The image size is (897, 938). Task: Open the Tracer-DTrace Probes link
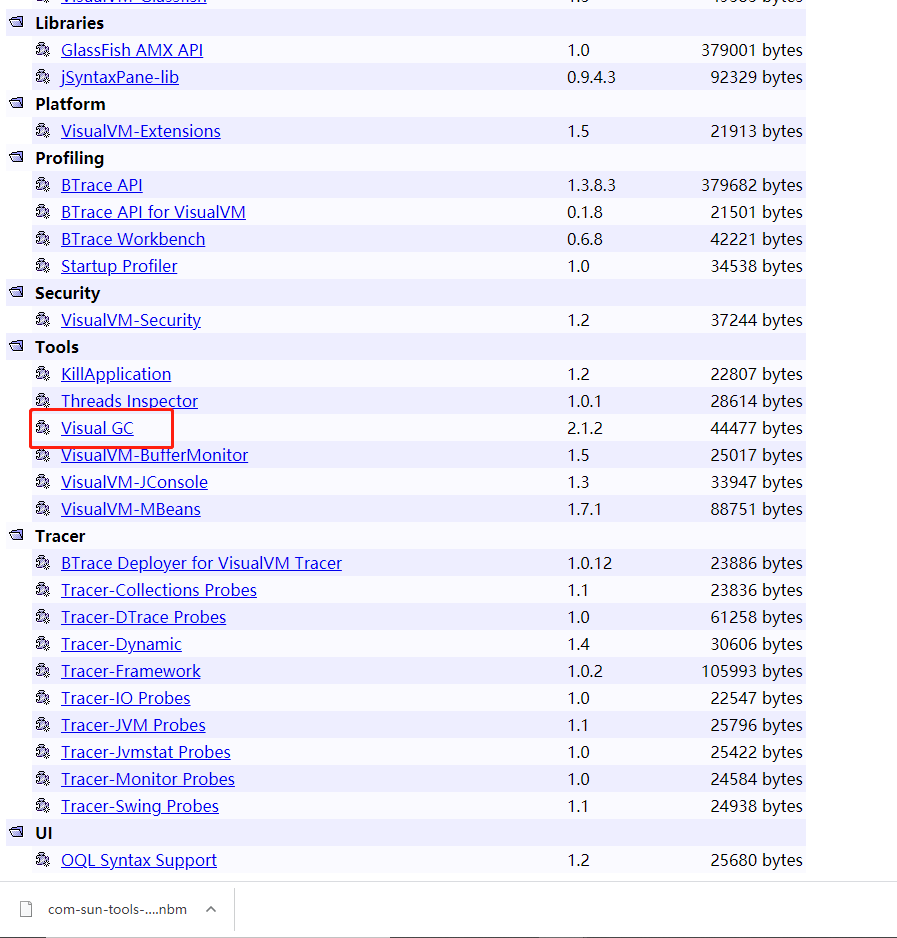click(144, 617)
